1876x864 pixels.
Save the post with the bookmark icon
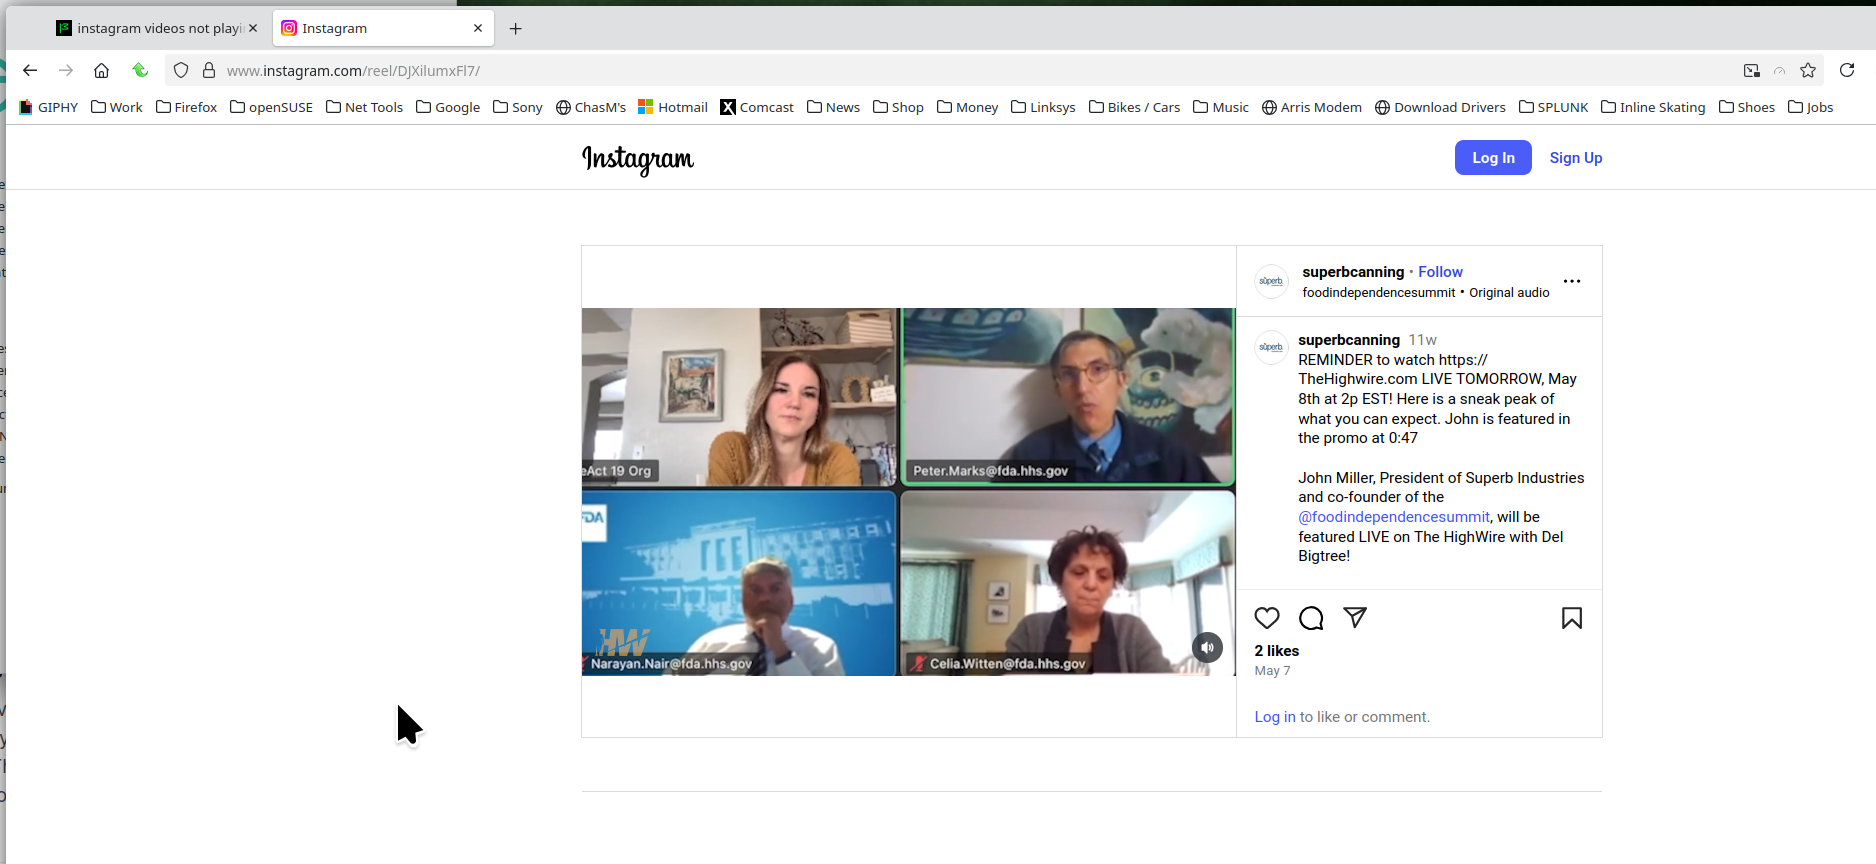(1572, 618)
